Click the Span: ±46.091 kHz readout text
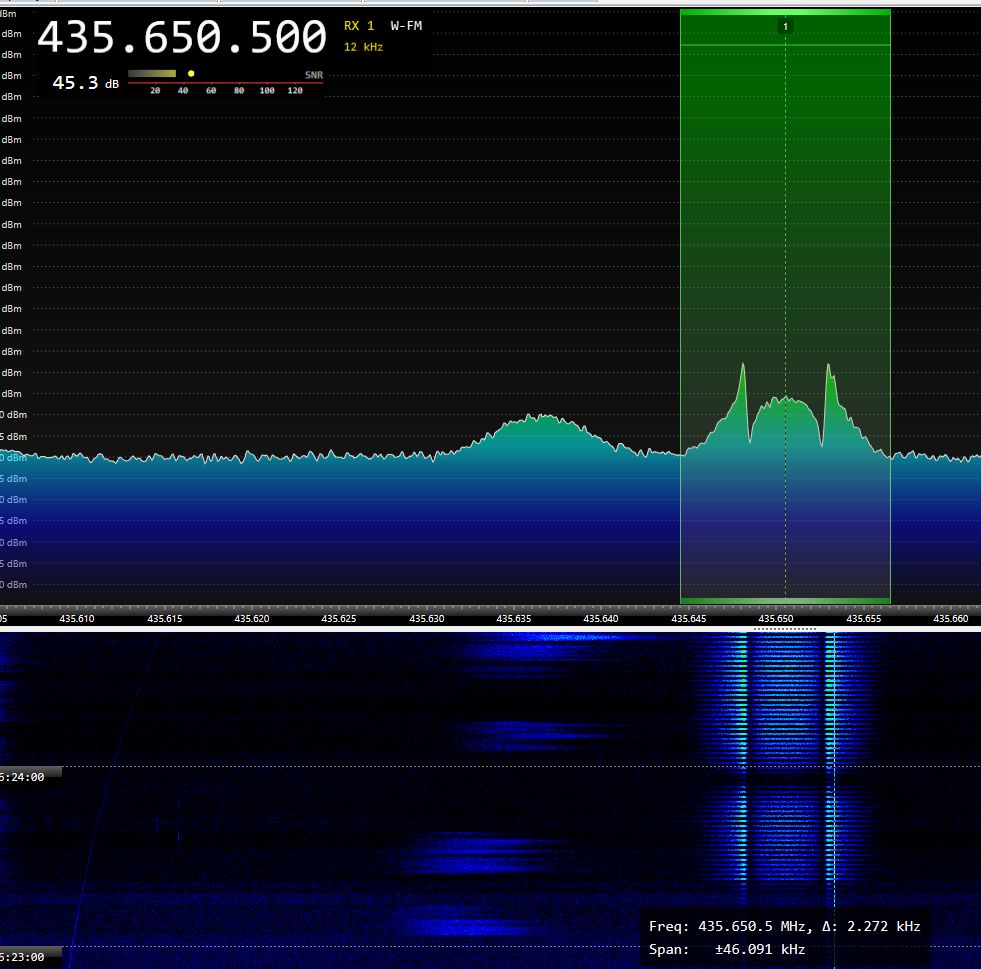981x969 pixels. (x=727, y=949)
